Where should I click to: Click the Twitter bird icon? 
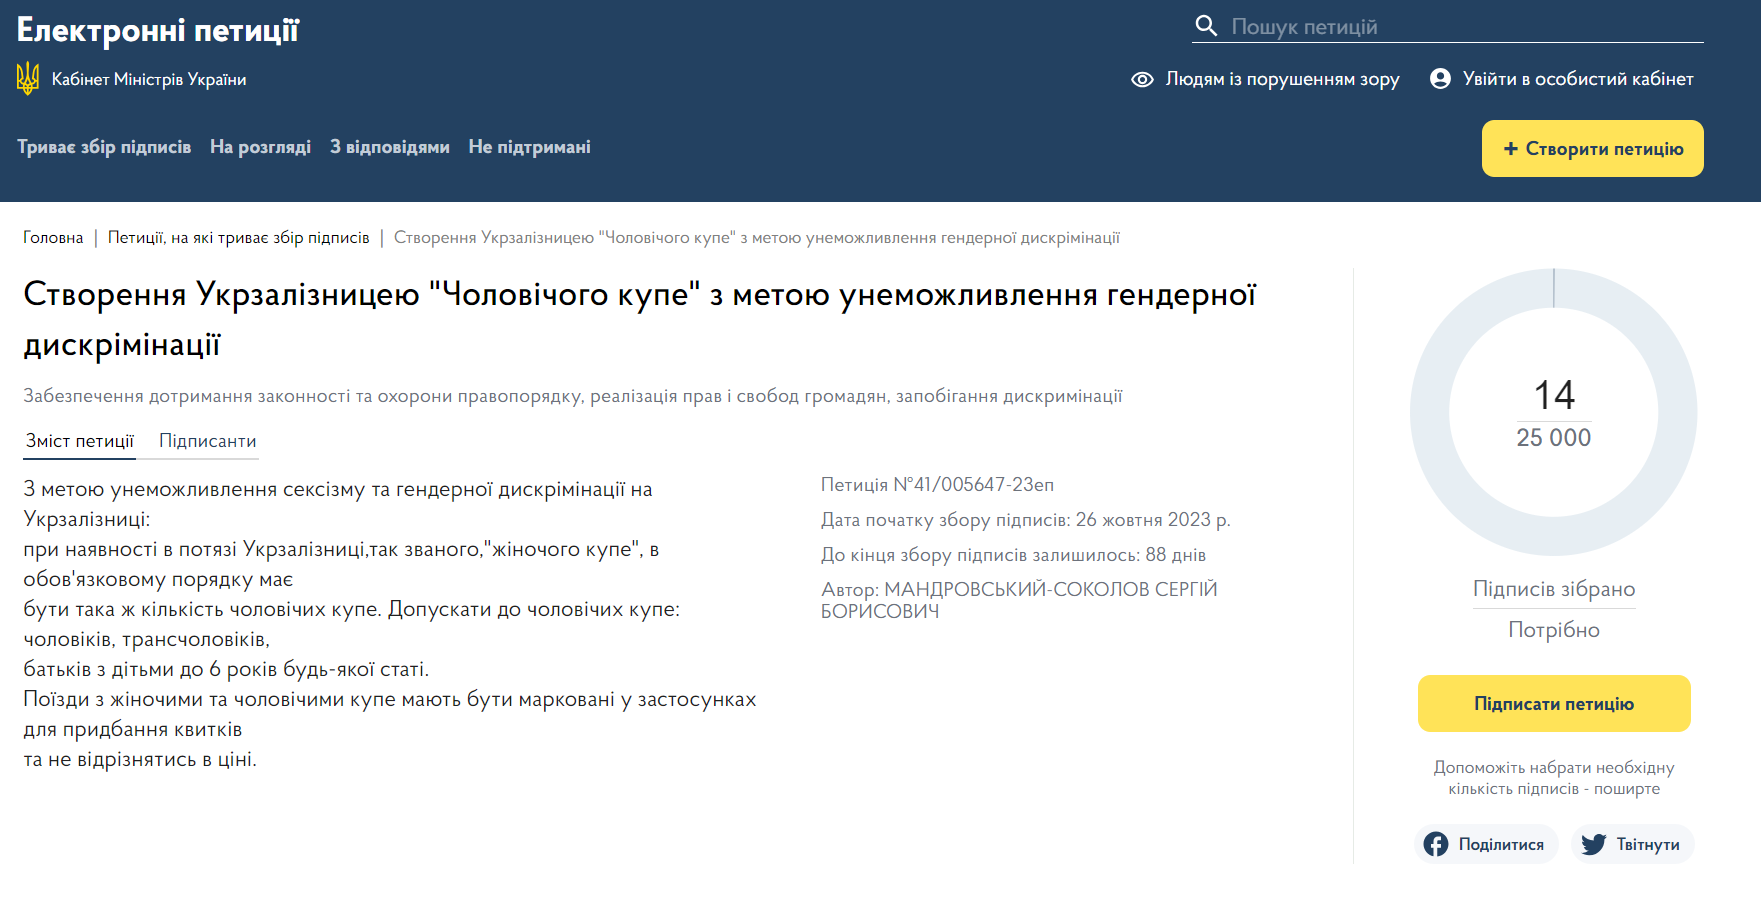(x=1594, y=844)
